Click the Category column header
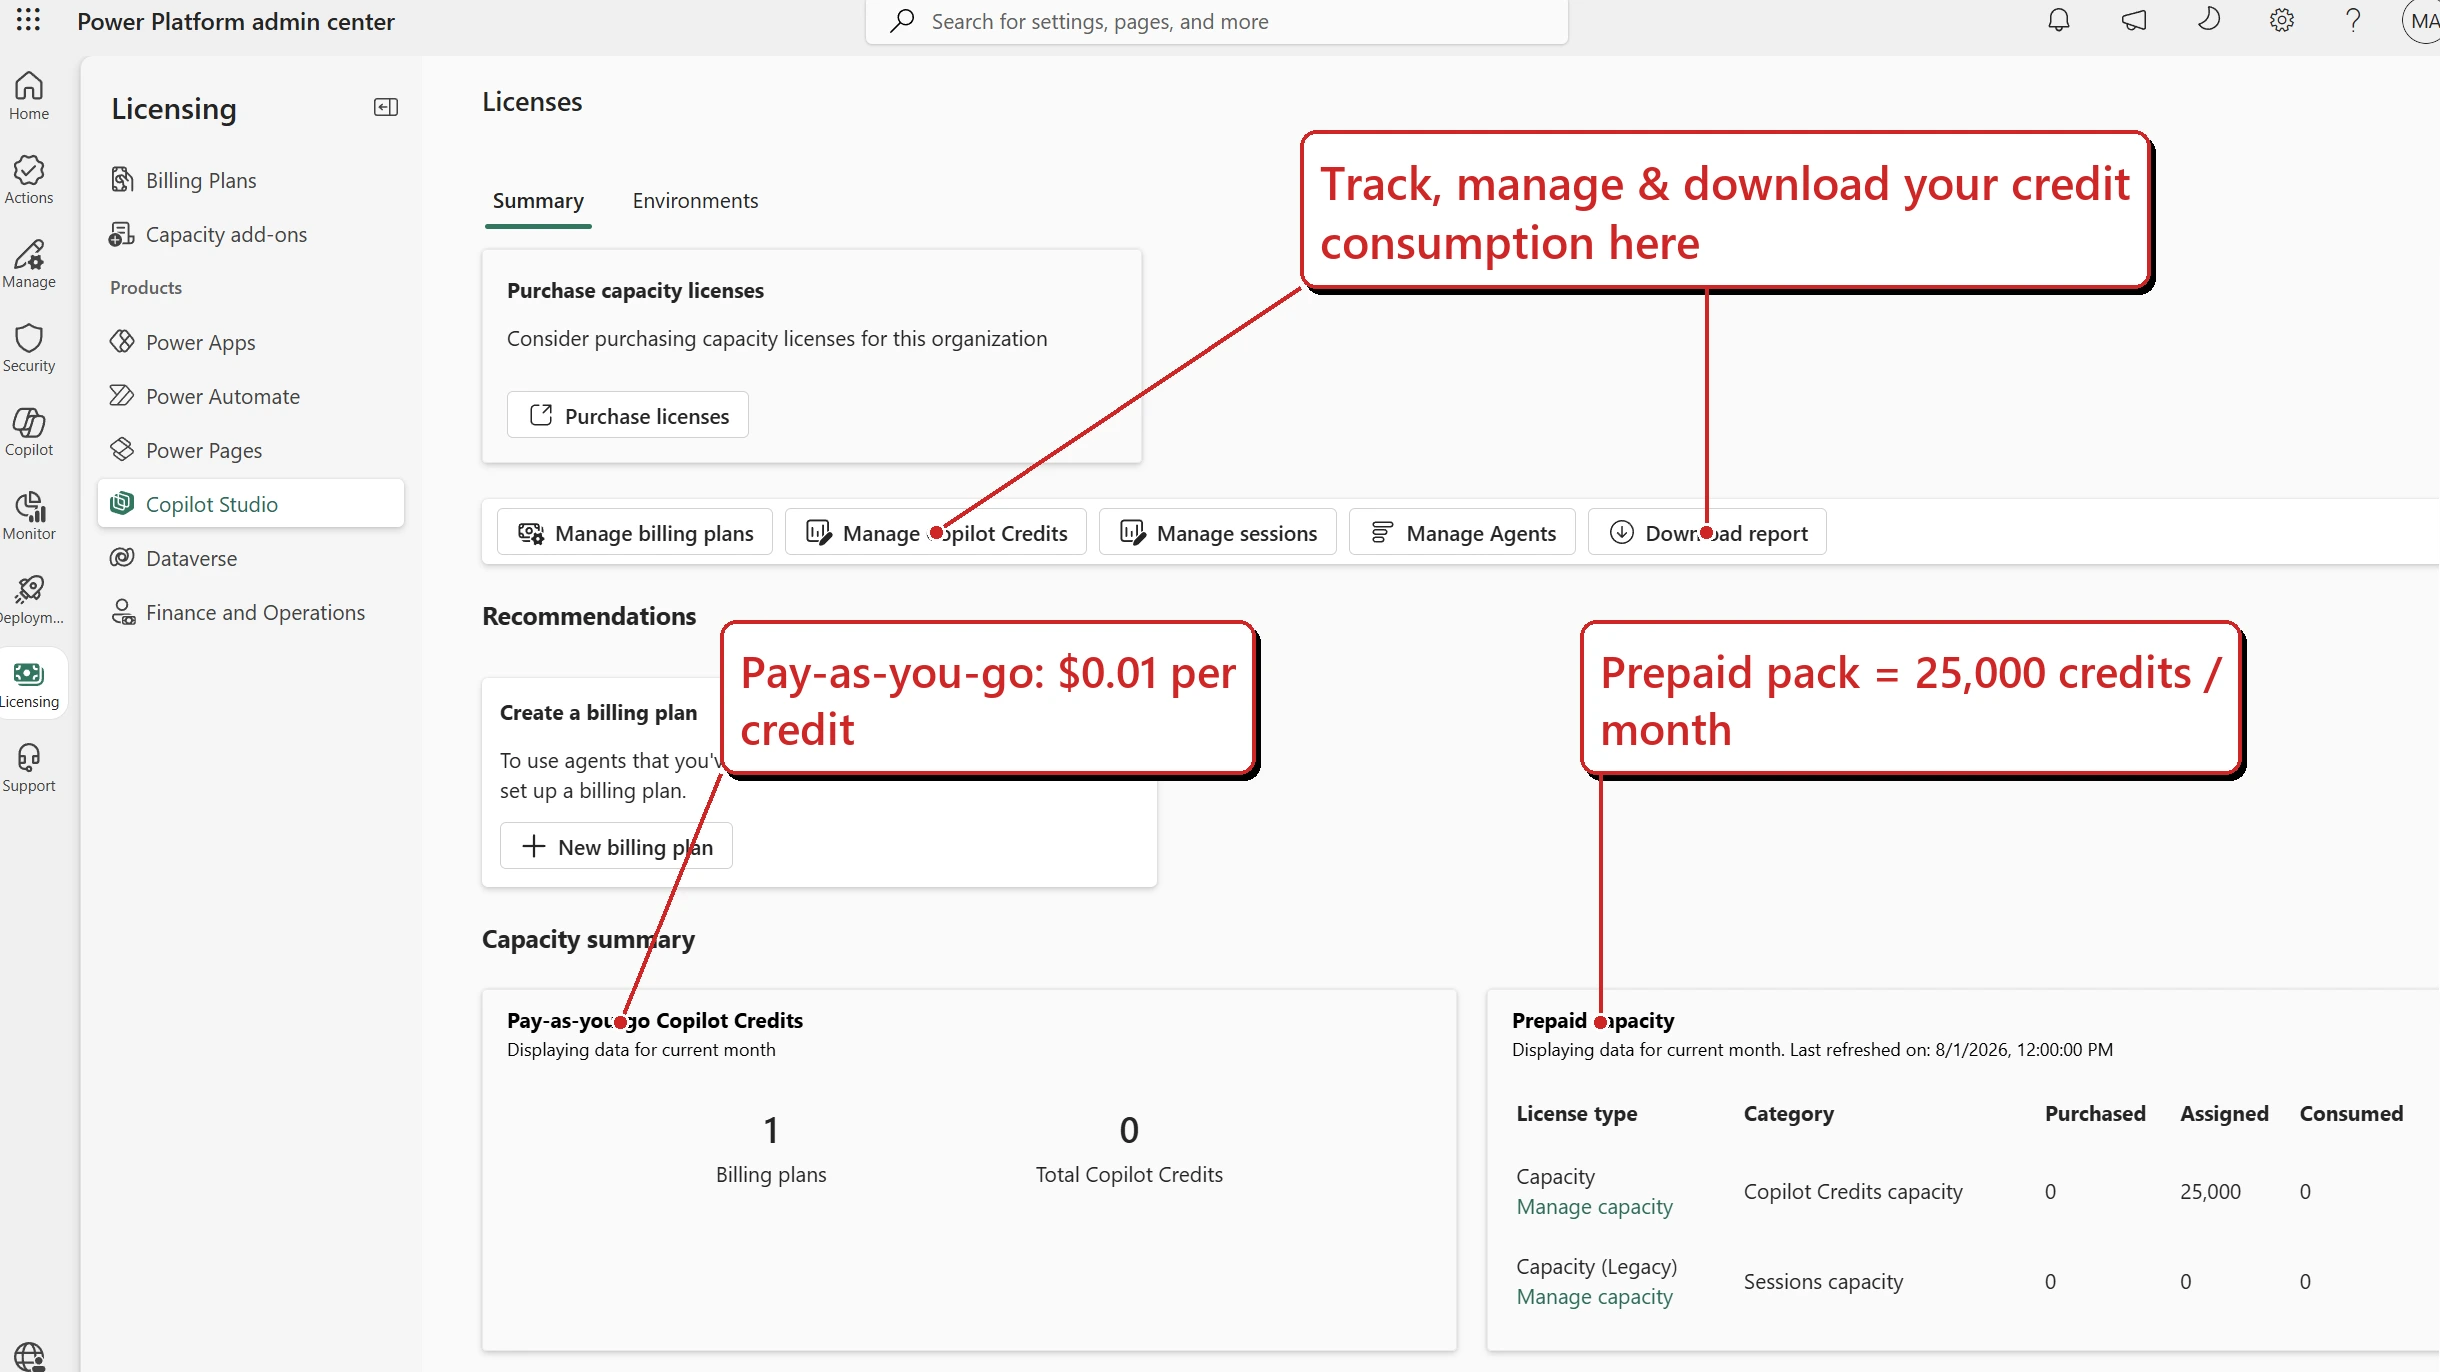 click(x=1789, y=1113)
